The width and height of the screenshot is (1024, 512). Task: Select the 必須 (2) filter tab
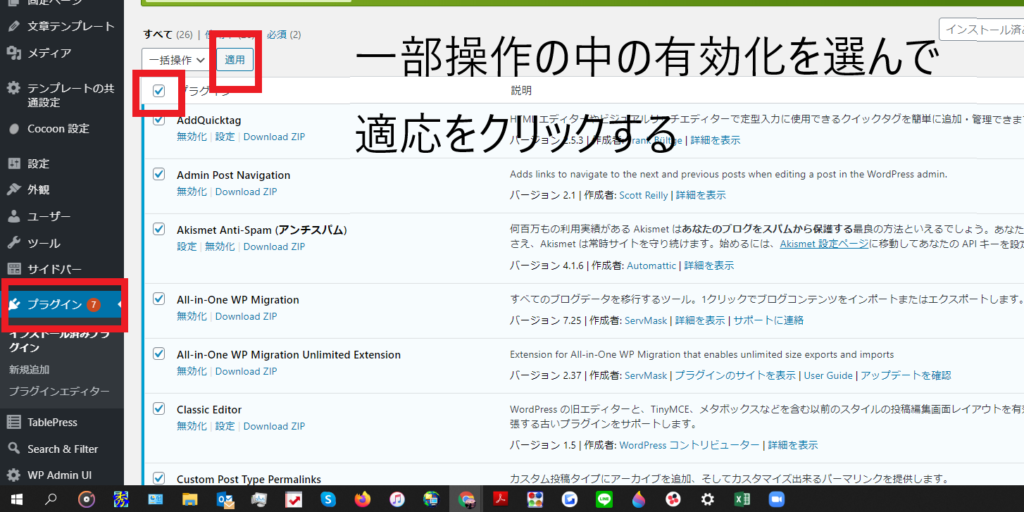[284, 34]
